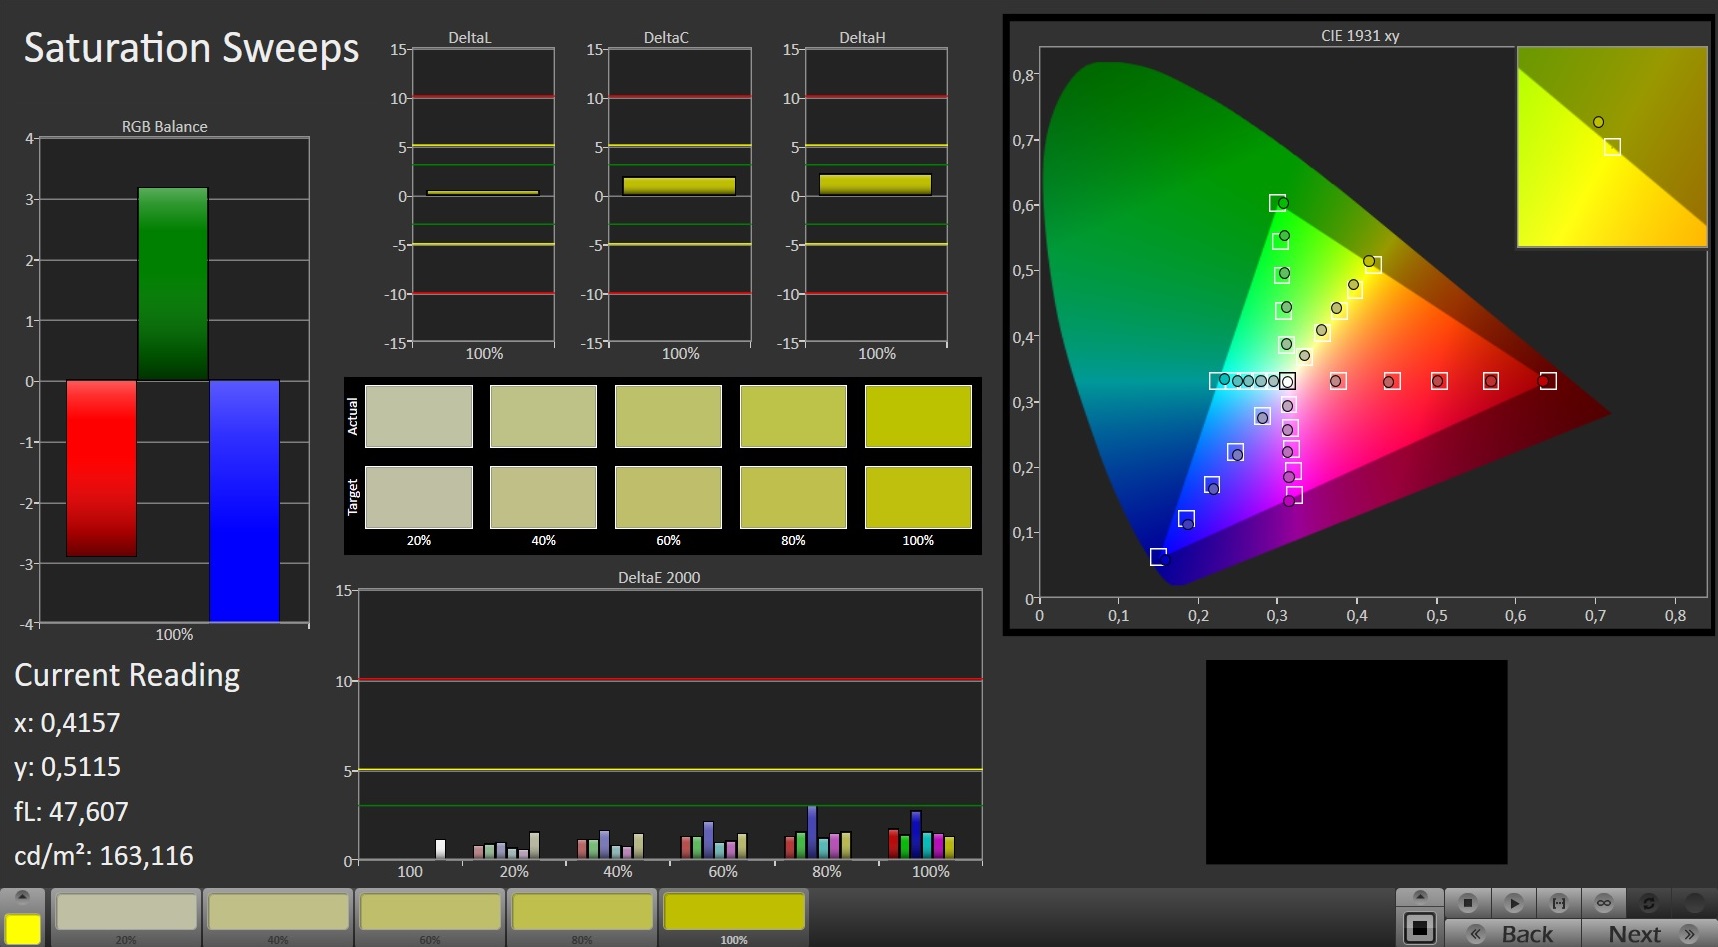This screenshot has width=1718, height=947.
Task: Select the 80% saturation patch in bottom strip
Action: coord(582,913)
